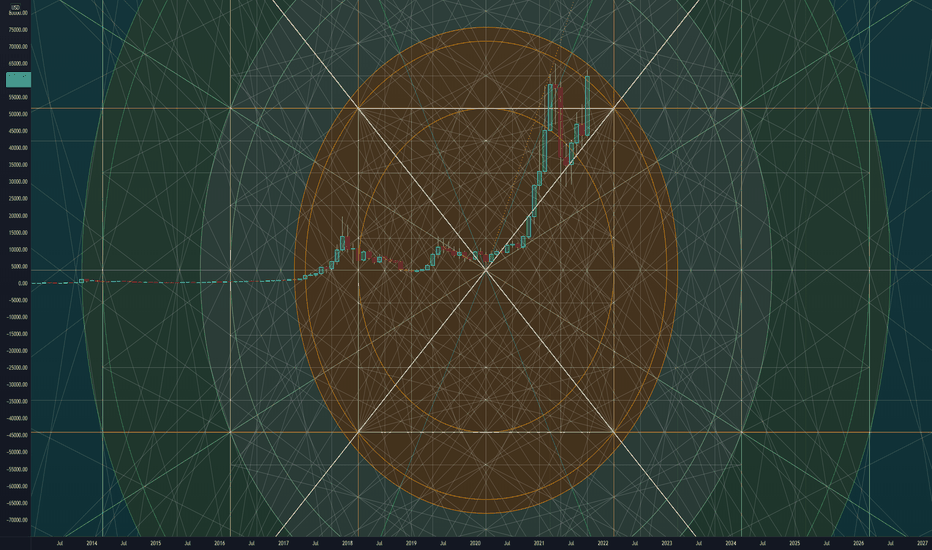Click the 65000.00 price axis label
The image size is (932, 550).
(x=18, y=64)
